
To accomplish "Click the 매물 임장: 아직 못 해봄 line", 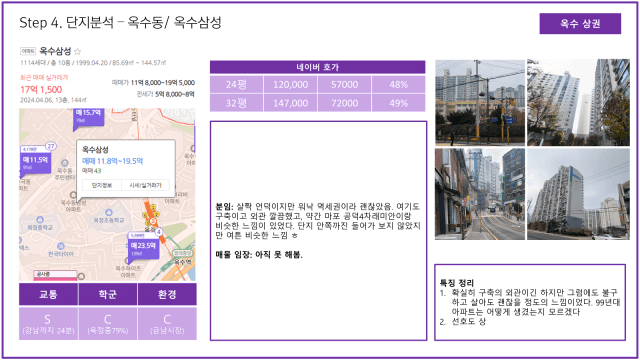I will coord(259,255).
